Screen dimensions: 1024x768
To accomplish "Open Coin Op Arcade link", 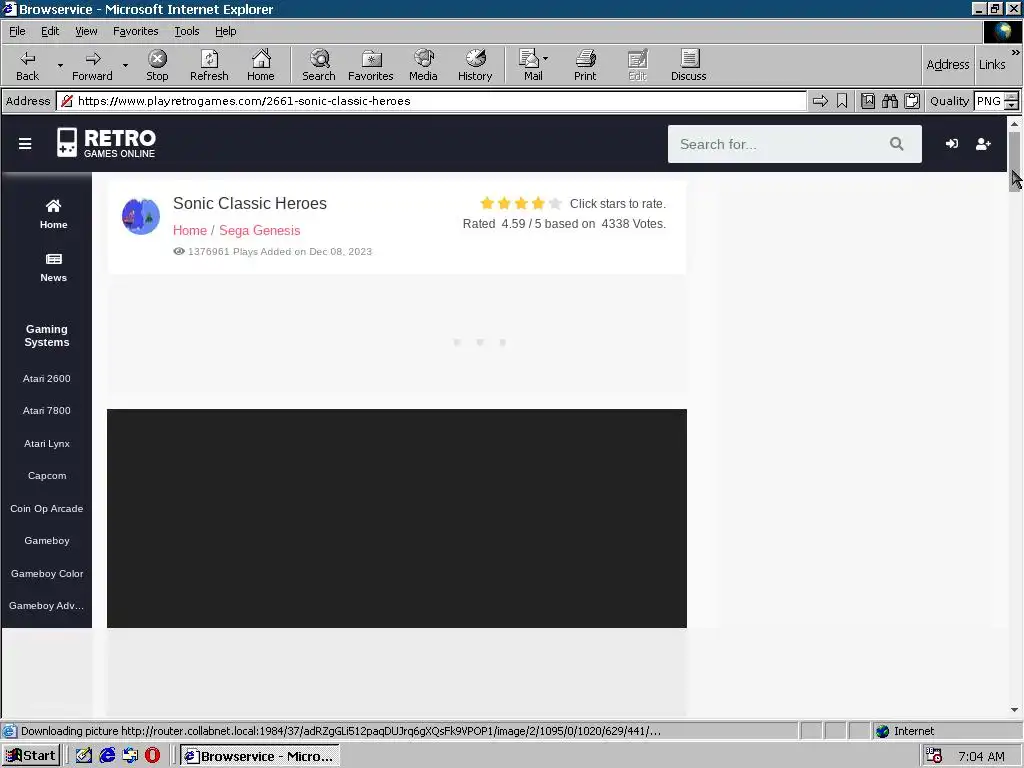I will [46, 509].
